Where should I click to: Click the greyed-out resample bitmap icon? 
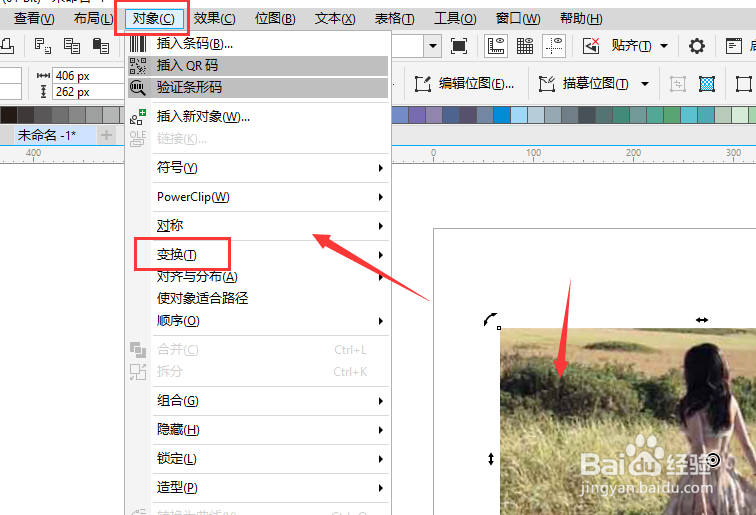point(677,84)
